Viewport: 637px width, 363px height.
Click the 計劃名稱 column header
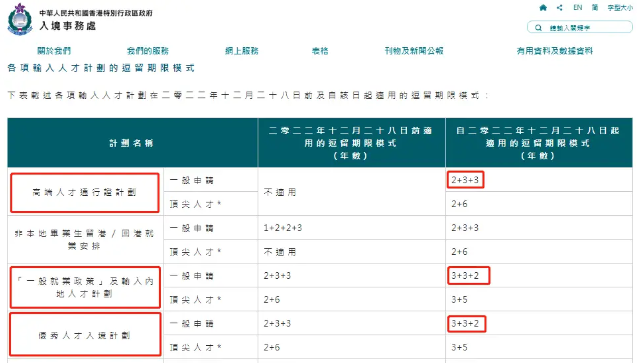coord(132,143)
